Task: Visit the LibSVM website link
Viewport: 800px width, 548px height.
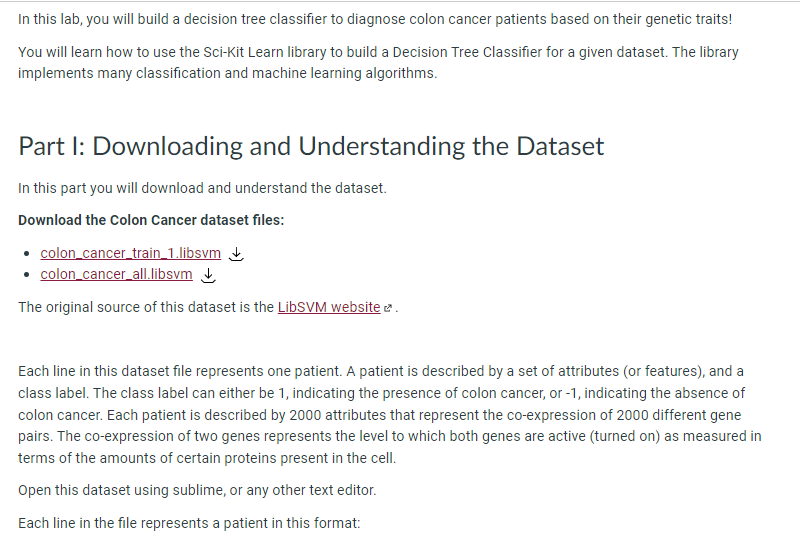Action: [329, 307]
